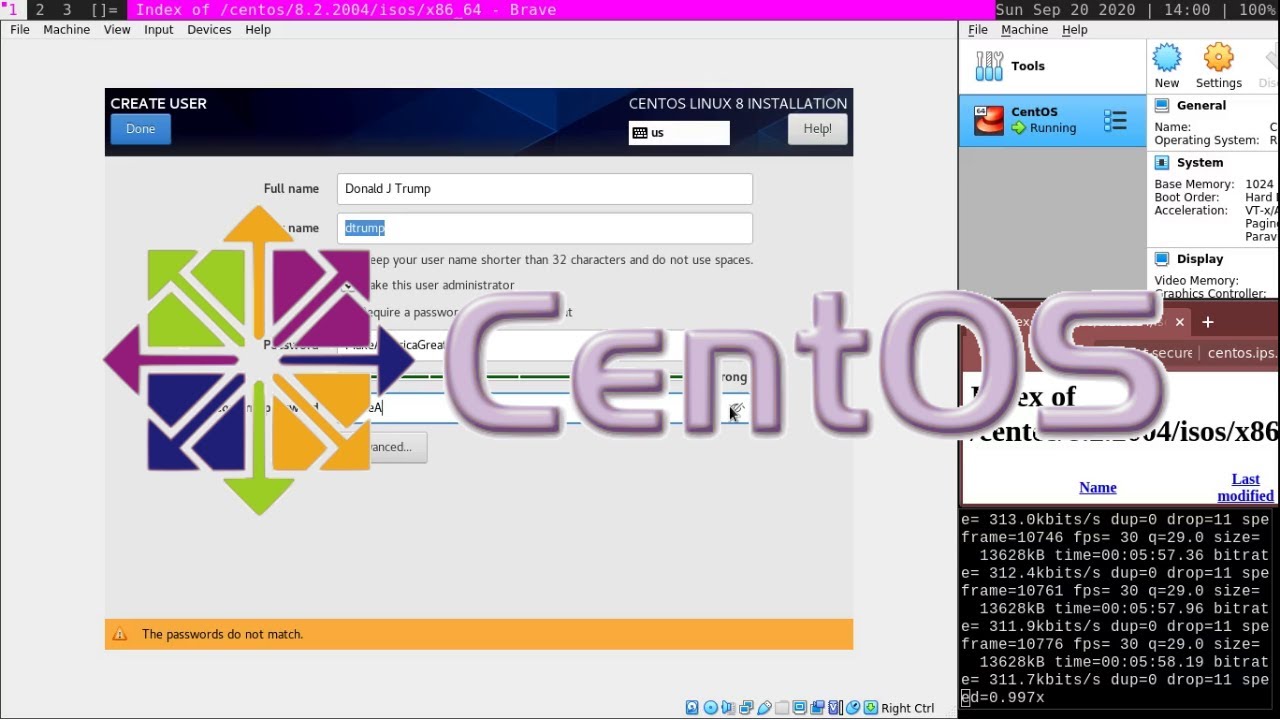Open Input menu in the VM window
This screenshot has height=720, width=1280.
(x=159, y=30)
